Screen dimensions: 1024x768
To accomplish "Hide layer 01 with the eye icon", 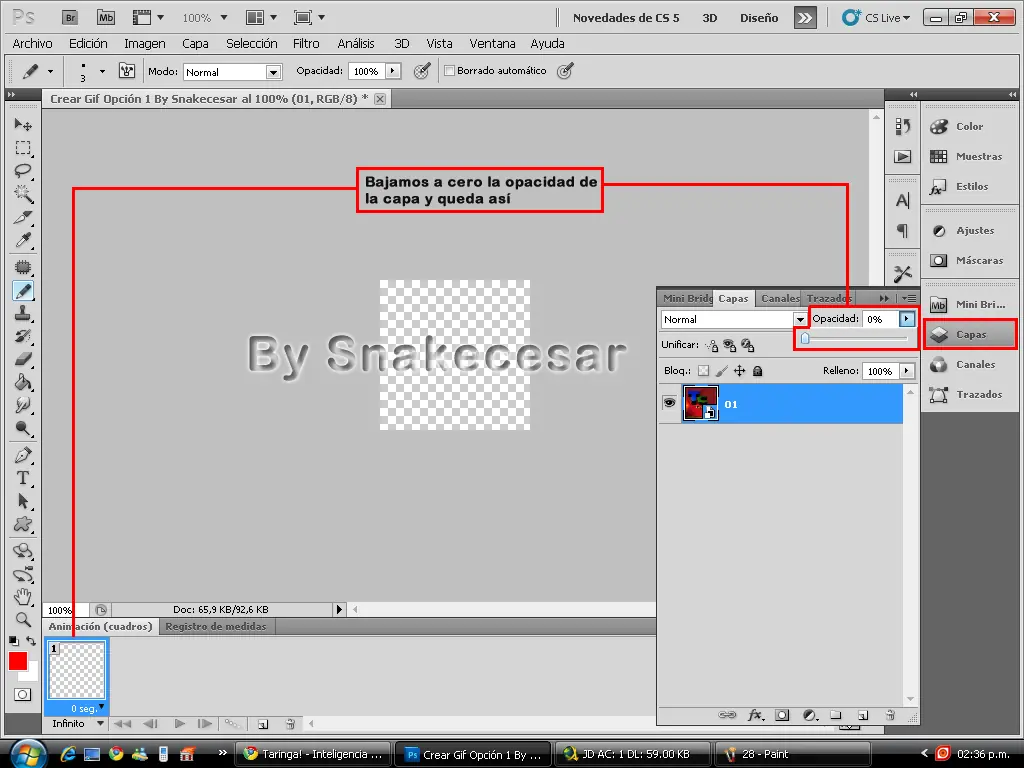I will (x=669, y=402).
